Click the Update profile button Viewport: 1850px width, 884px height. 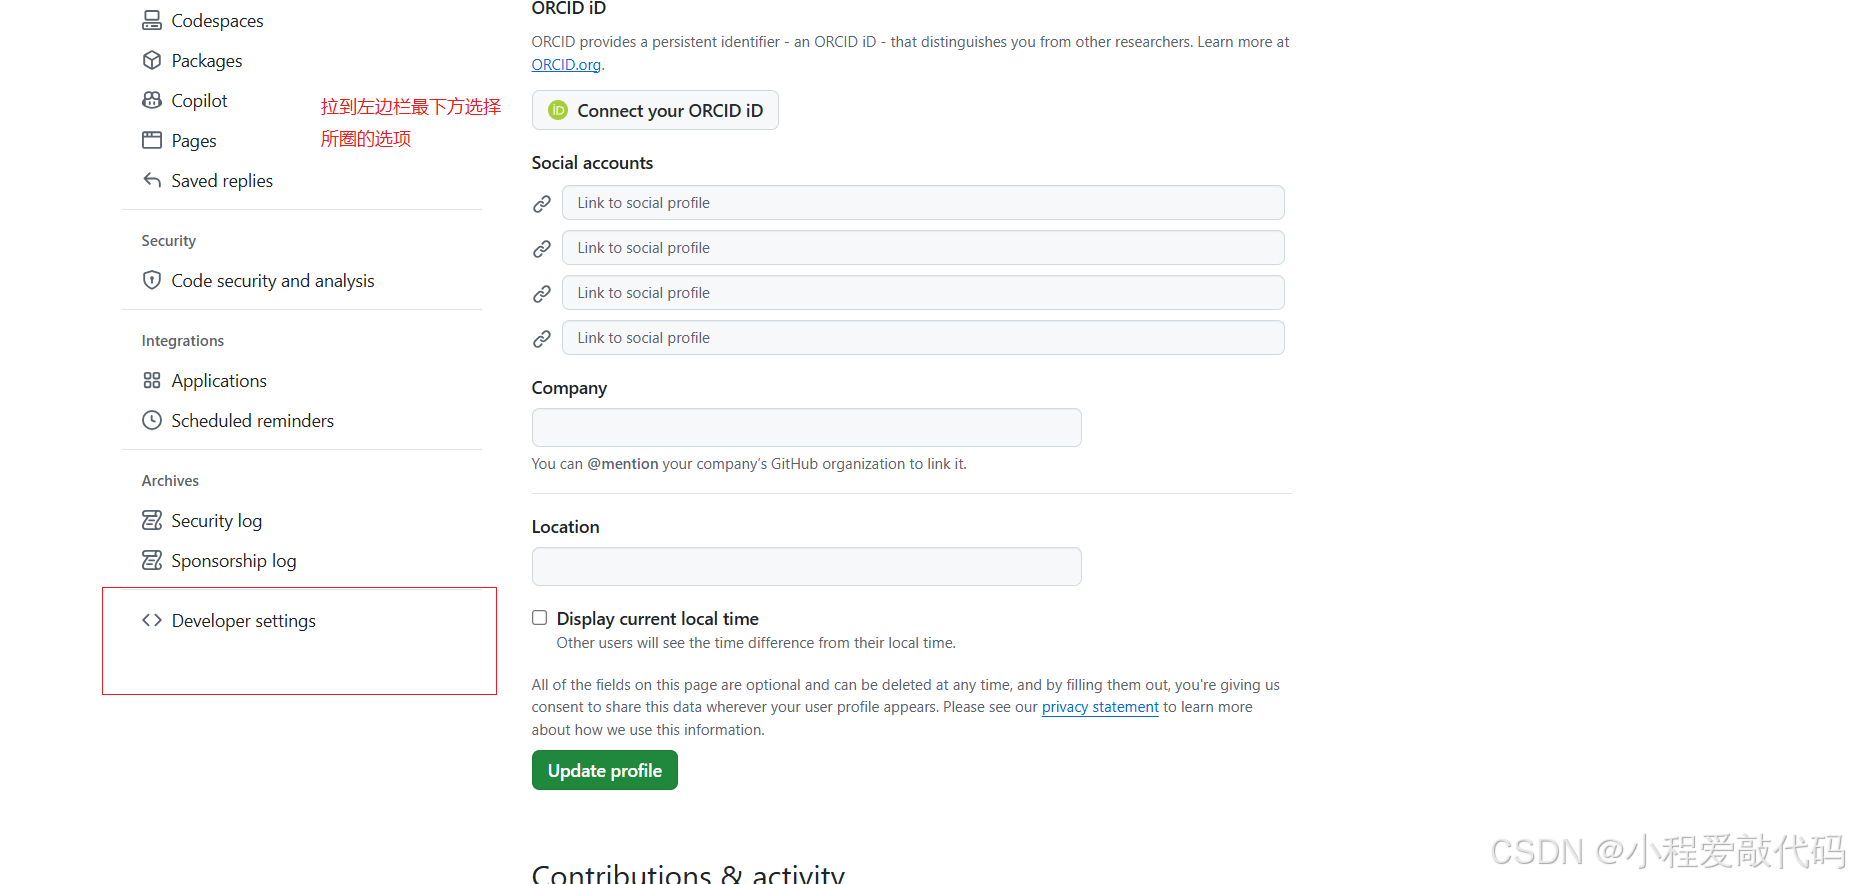605,770
